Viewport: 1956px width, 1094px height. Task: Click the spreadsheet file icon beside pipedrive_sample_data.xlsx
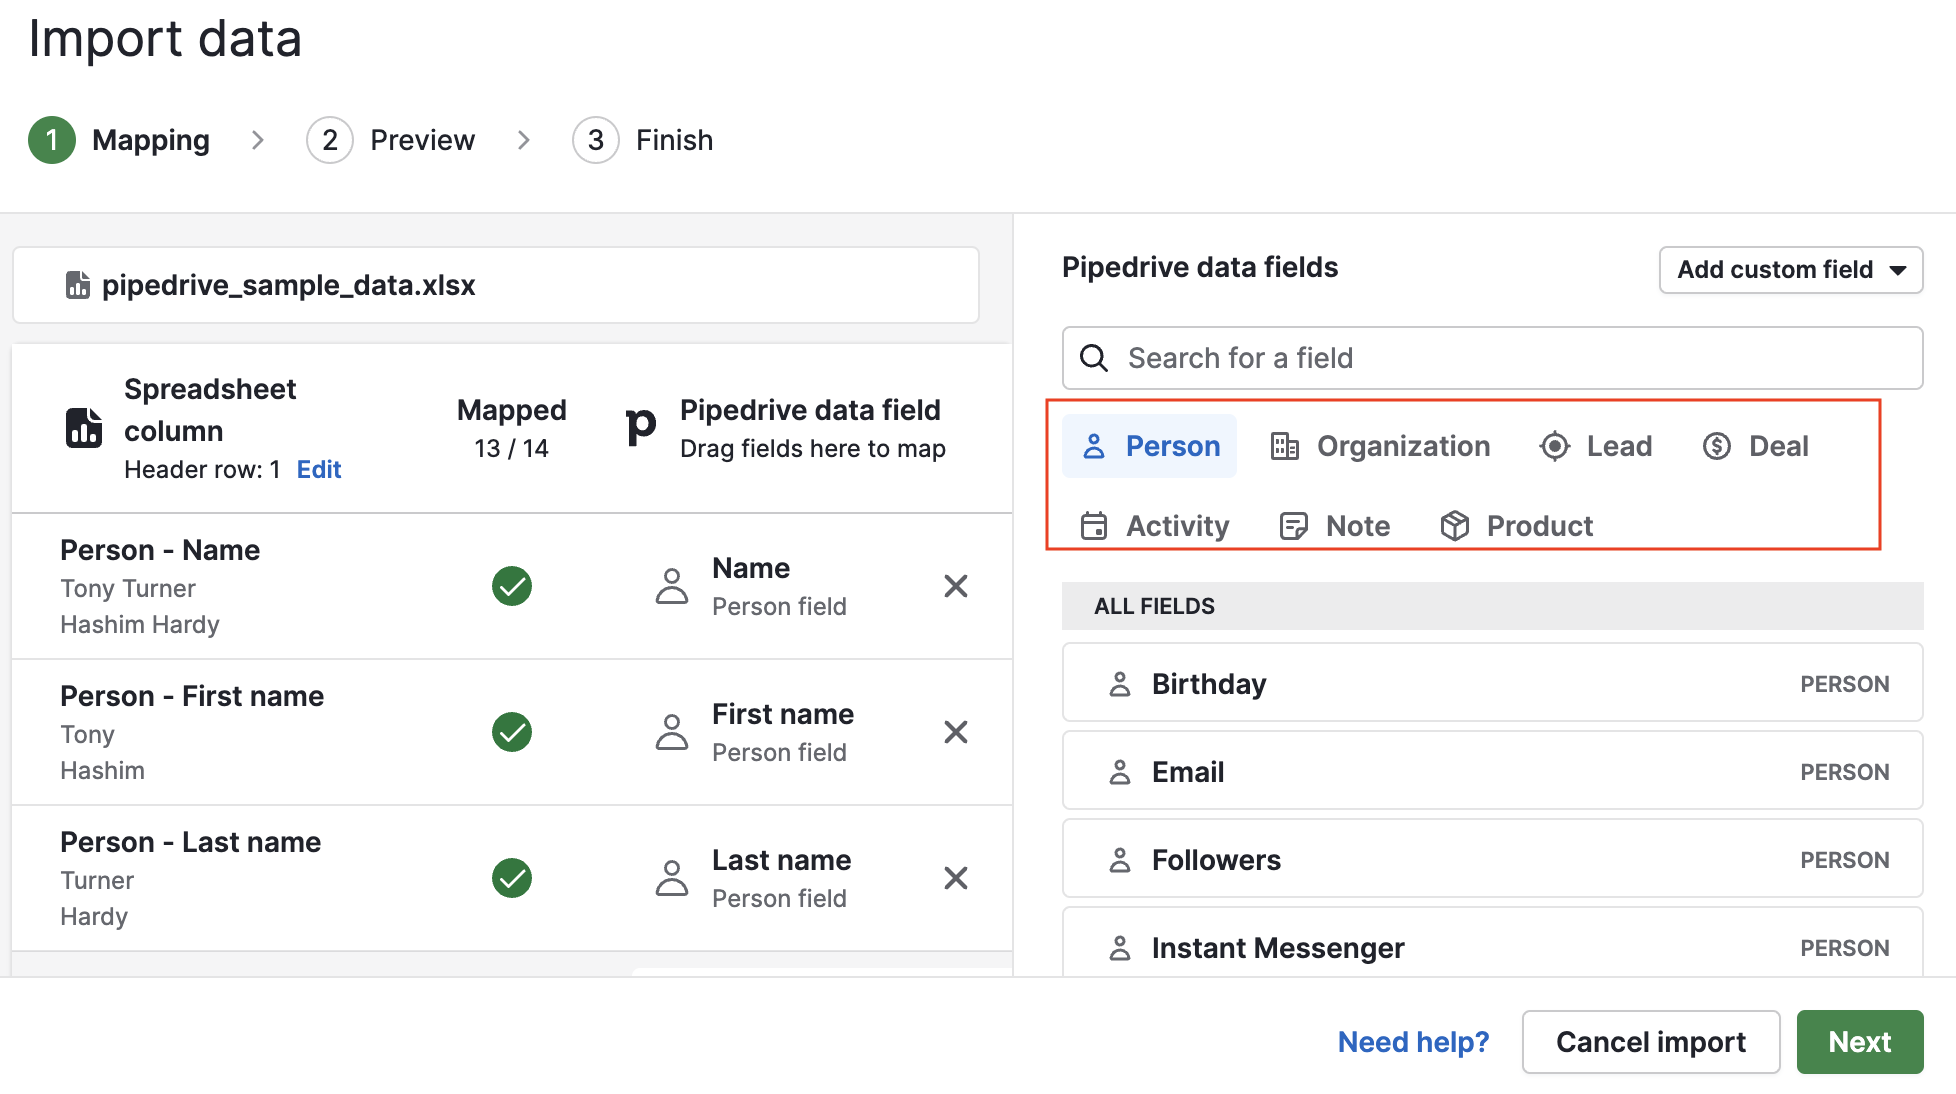pos(78,285)
